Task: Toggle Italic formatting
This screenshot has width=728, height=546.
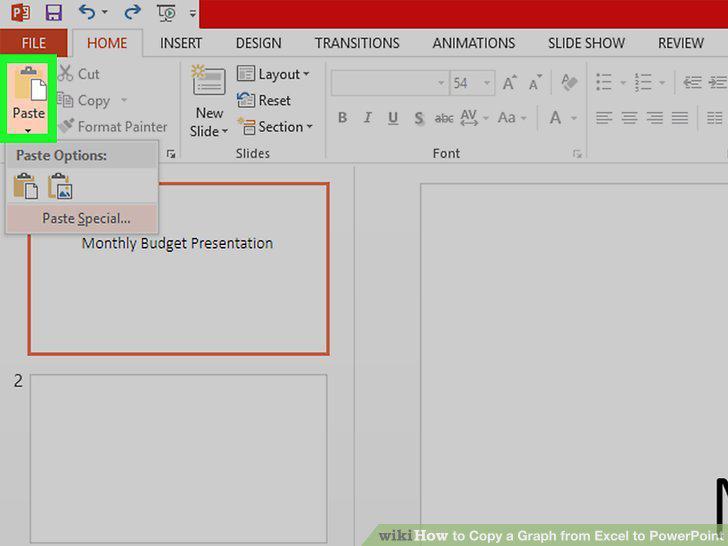Action: pos(368,118)
